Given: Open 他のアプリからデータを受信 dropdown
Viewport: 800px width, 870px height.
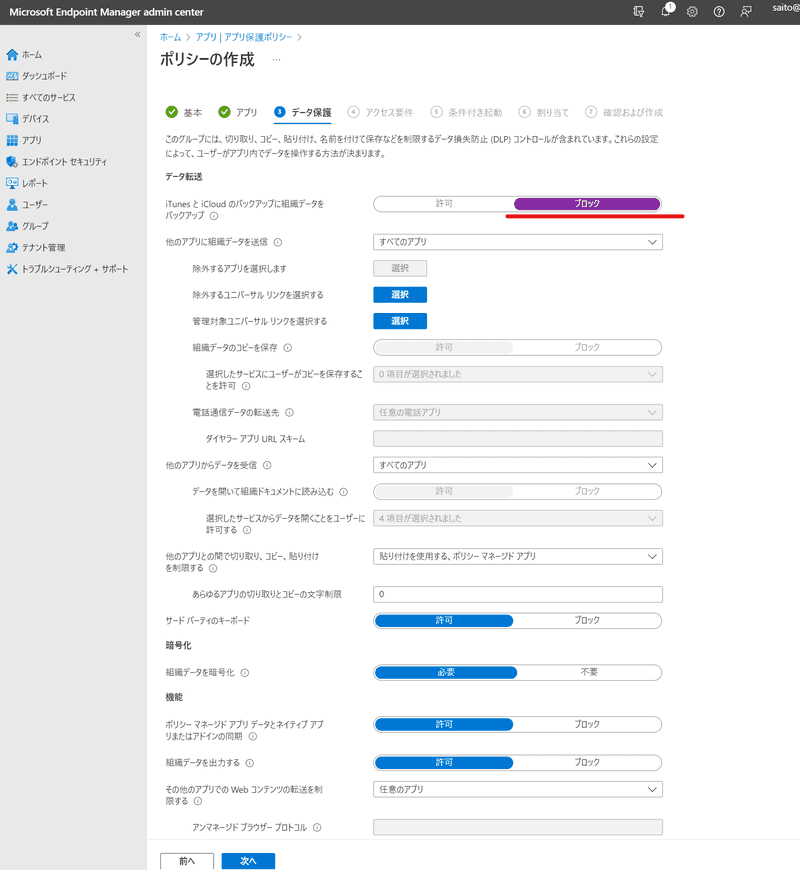Looking at the screenshot, I should pyautogui.click(x=517, y=465).
